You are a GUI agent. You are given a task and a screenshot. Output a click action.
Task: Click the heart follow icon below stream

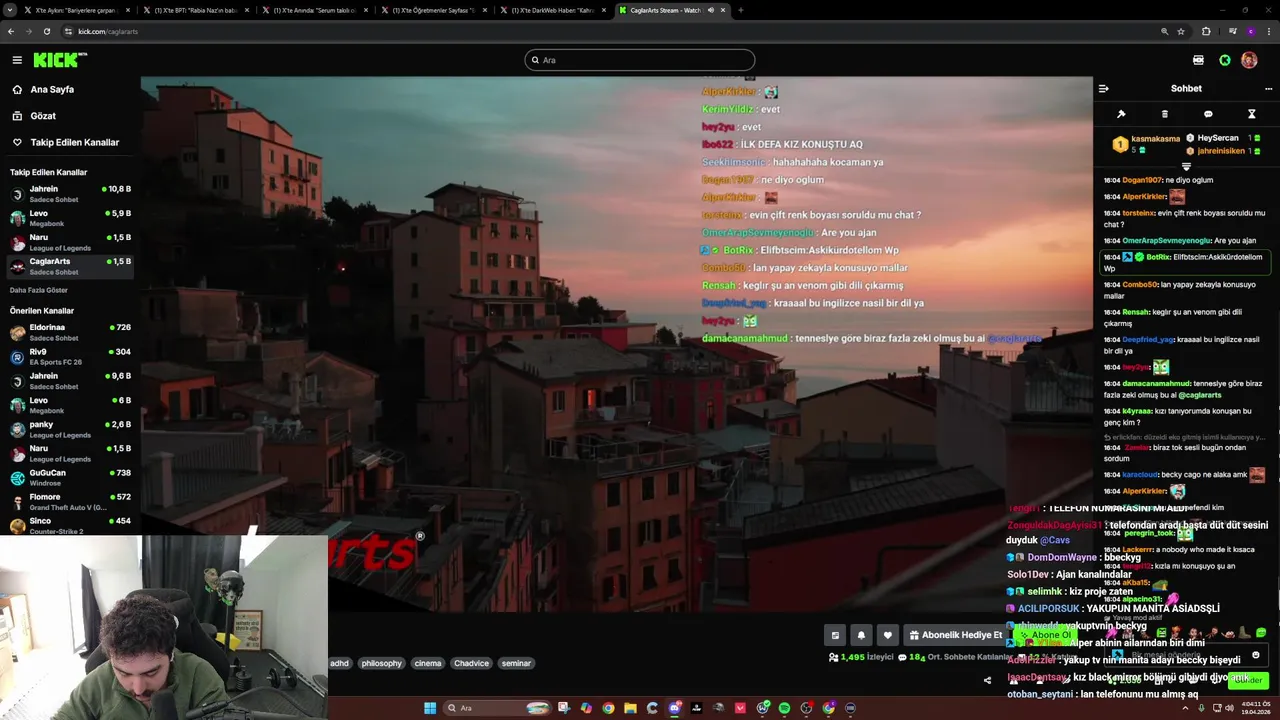click(887, 635)
